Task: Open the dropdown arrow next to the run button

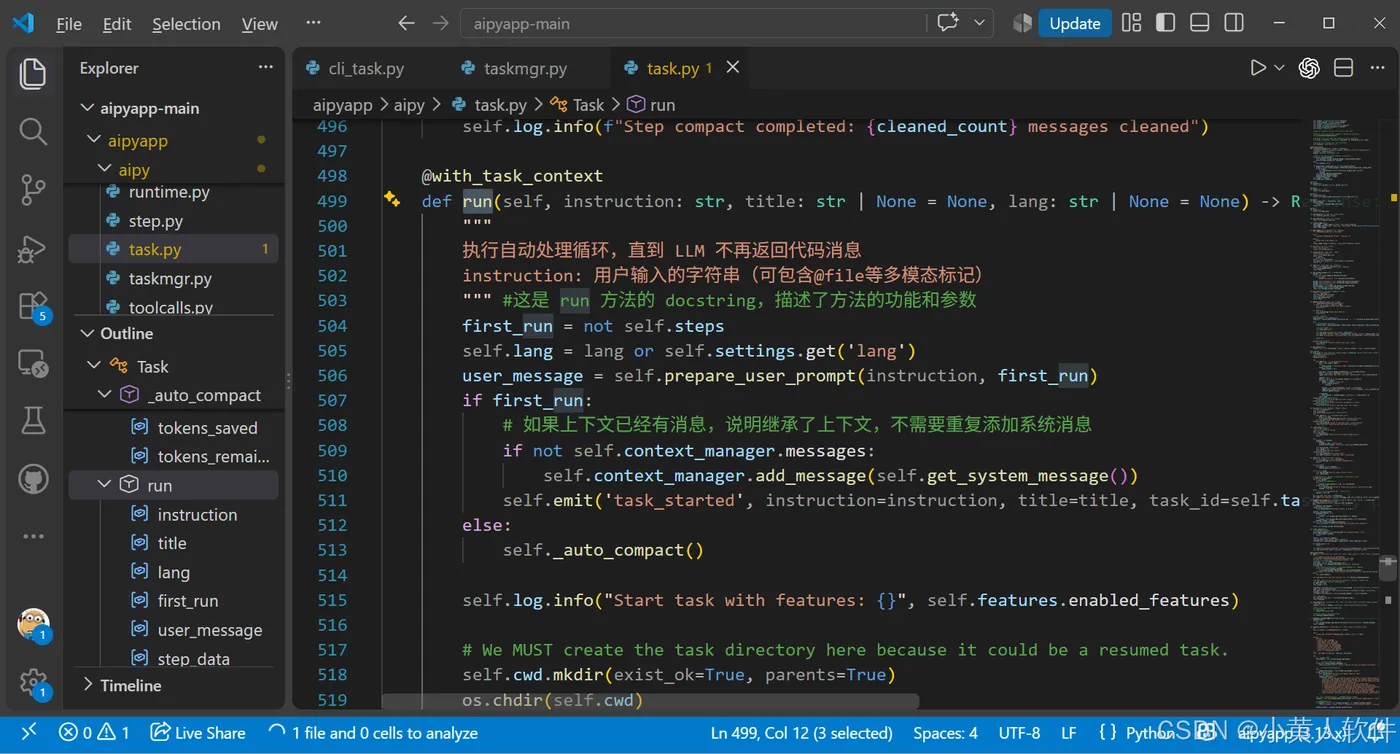Action: 1279,68
